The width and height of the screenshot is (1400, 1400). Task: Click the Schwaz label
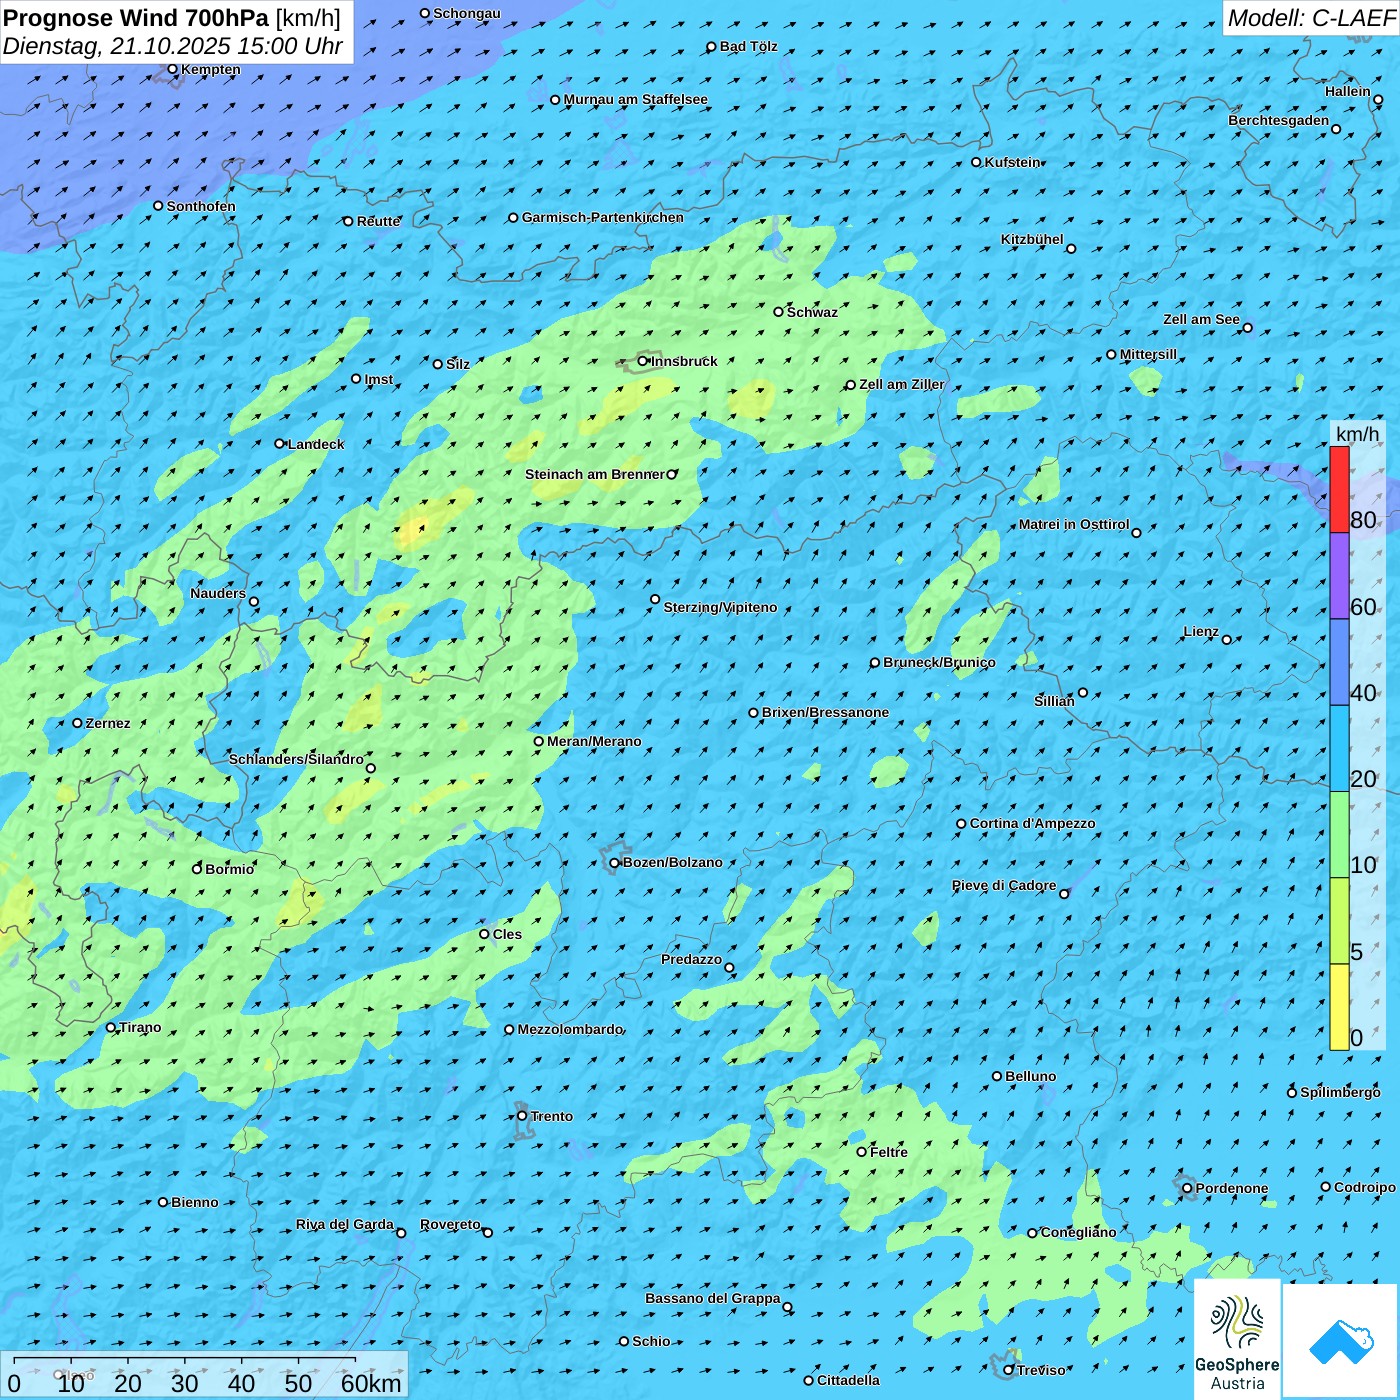pyautogui.click(x=812, y=312)
